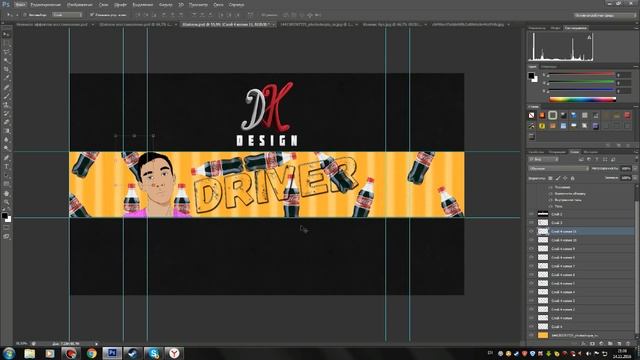Image resolution: width=640 pixels, height=360 pixels.
Task: Click the red R slider in Color panel
Action: pos(582,75)
